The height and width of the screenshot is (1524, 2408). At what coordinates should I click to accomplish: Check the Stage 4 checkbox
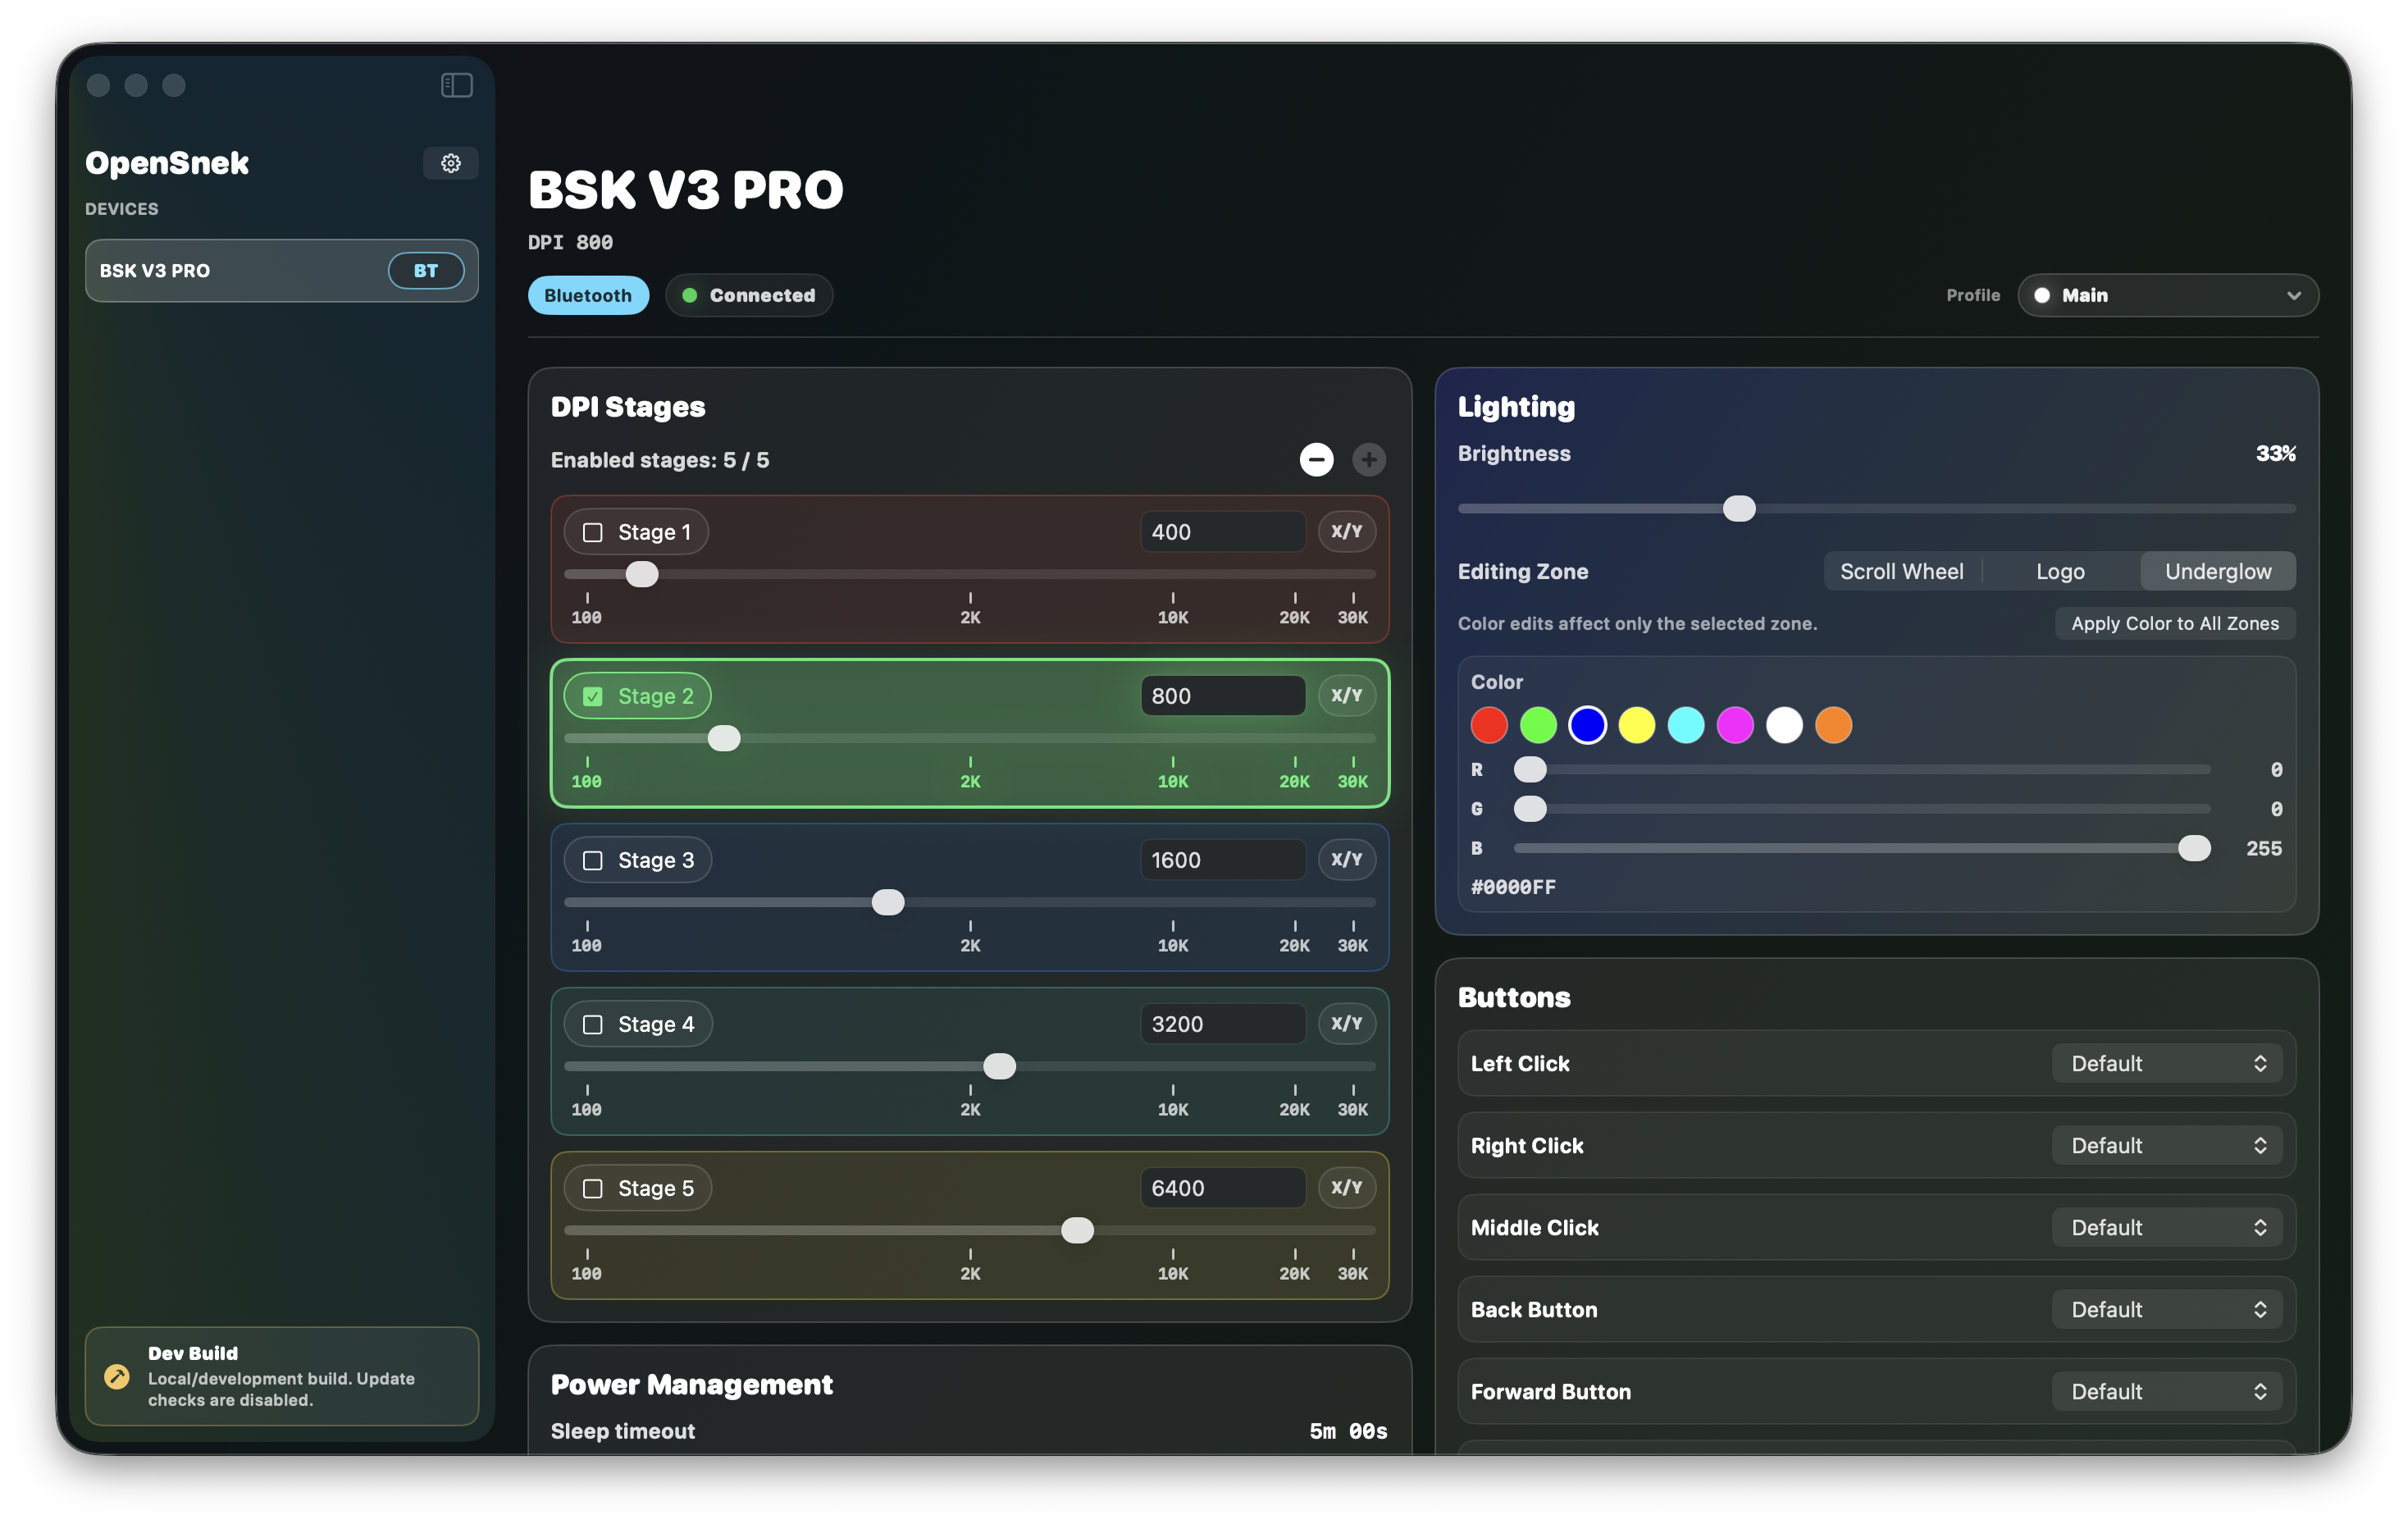[x=593, y=1024]
